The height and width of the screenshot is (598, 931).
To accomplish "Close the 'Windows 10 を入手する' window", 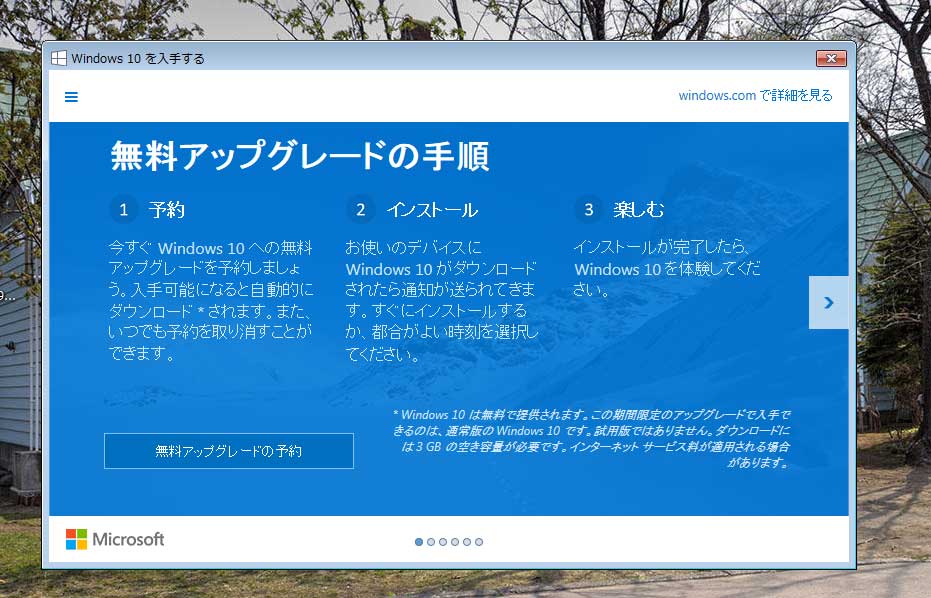I will pos(831,58).
